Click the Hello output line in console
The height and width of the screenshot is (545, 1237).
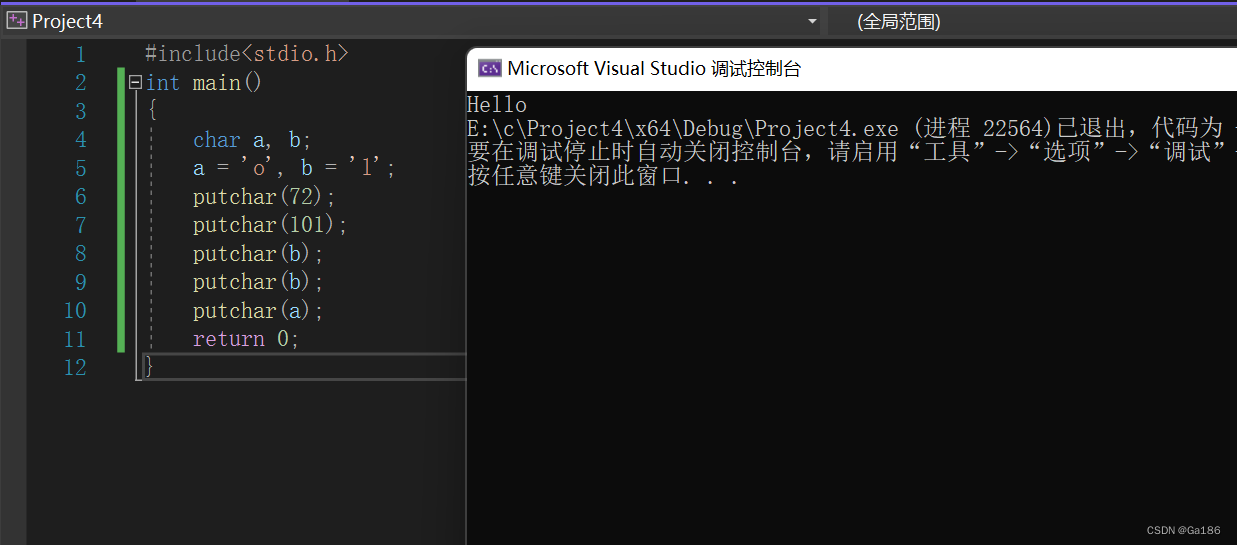(x=497, y=104)
